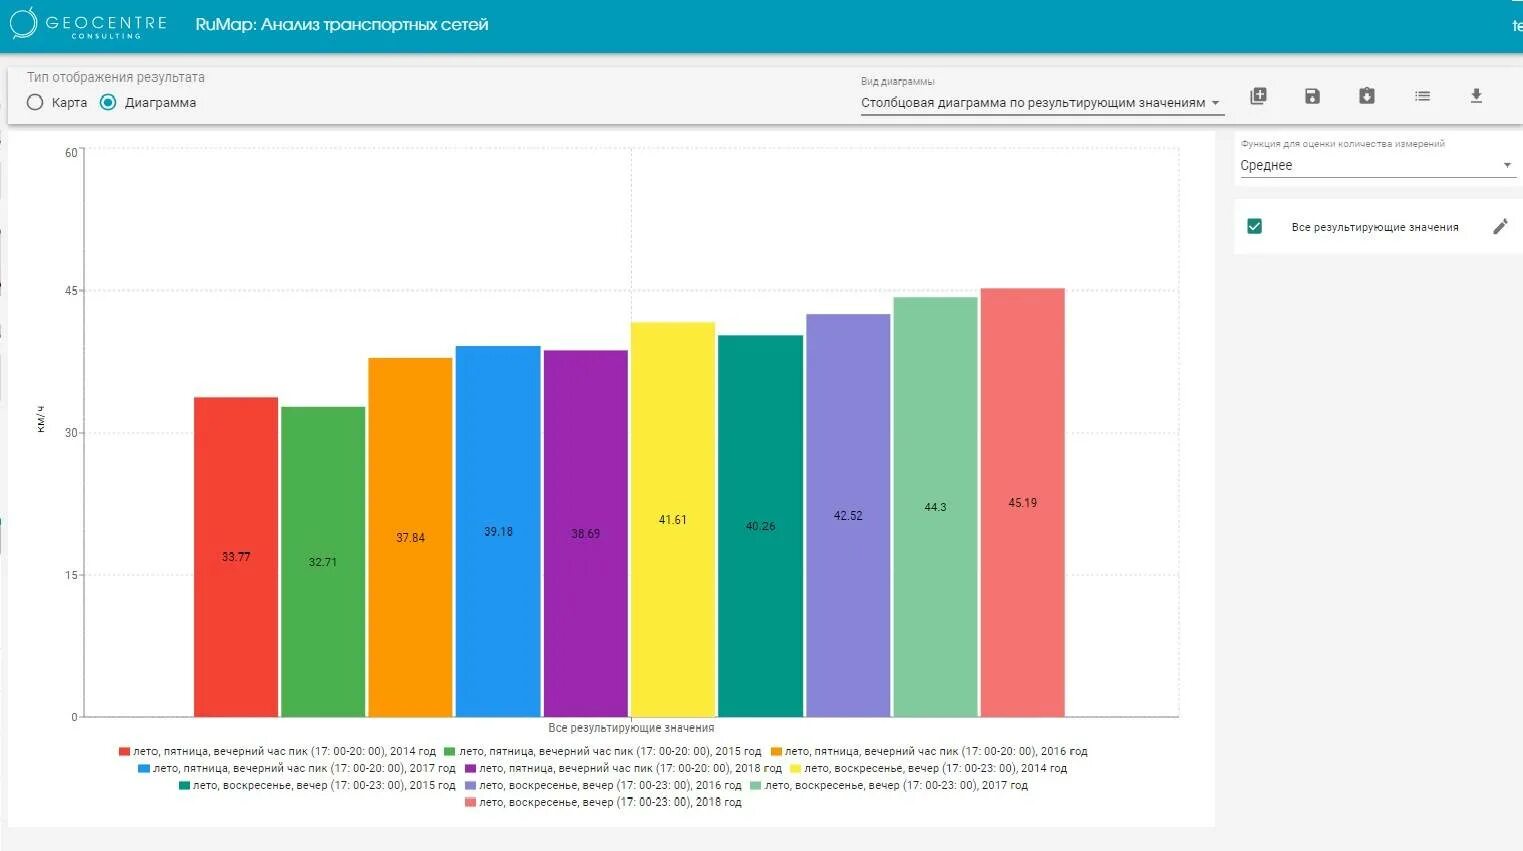Screen dimensions: 1523x851
Task: Click the blue legend swatch for Friday 2017
Action: pos(144,768)
